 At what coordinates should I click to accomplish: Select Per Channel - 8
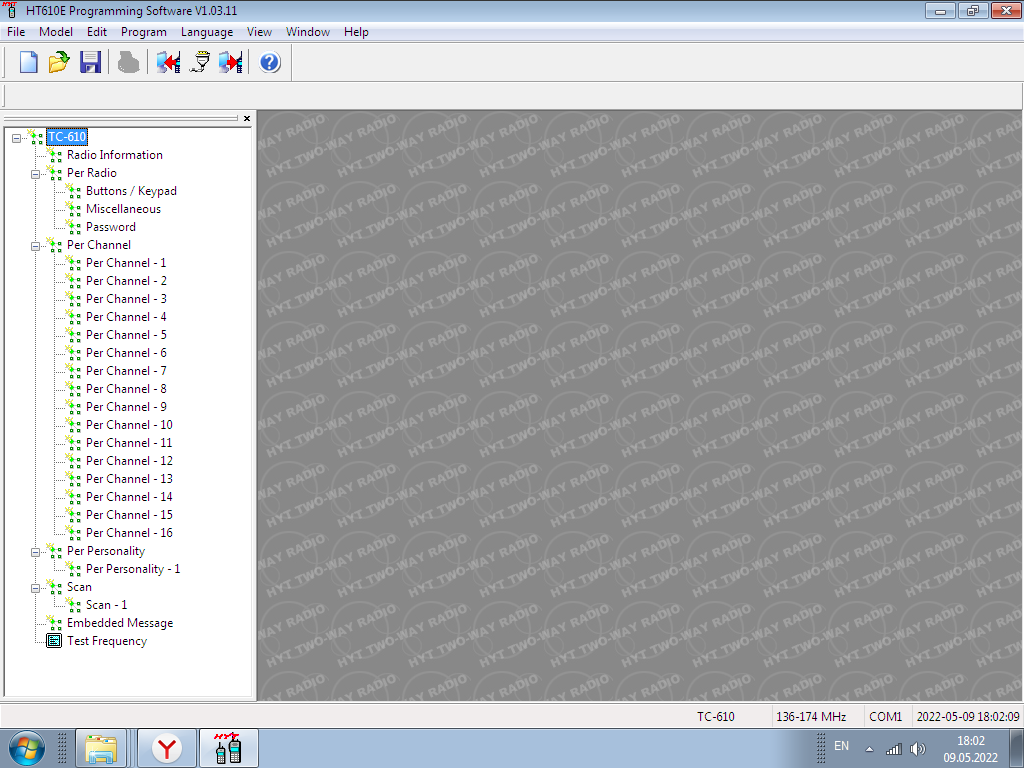coord(126,389)
